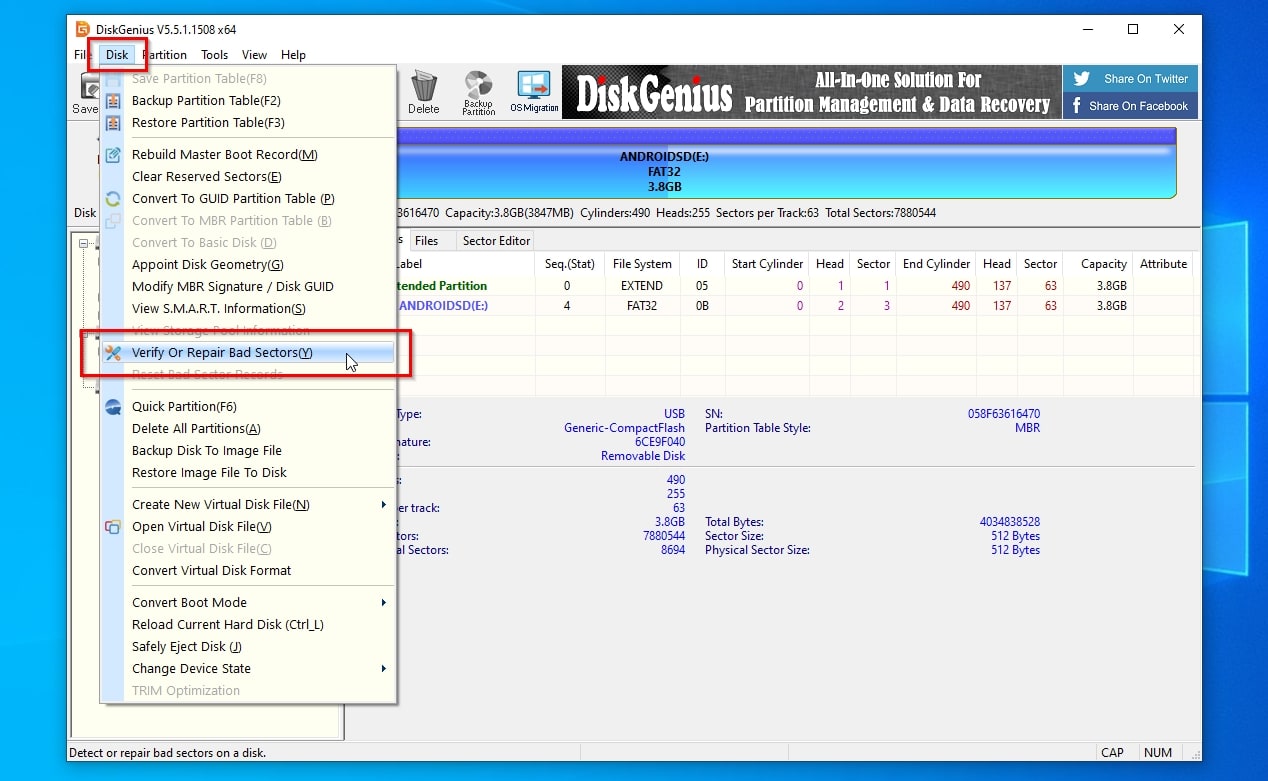This screenshot has width=1268, height=781.
Task: Switch to the Files tab
Action: [427, 241]
